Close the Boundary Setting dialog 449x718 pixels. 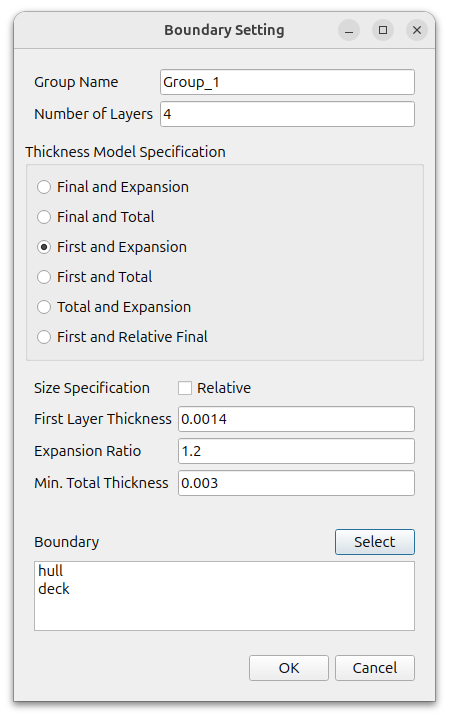pyautogui.click(x=417, y=30)
